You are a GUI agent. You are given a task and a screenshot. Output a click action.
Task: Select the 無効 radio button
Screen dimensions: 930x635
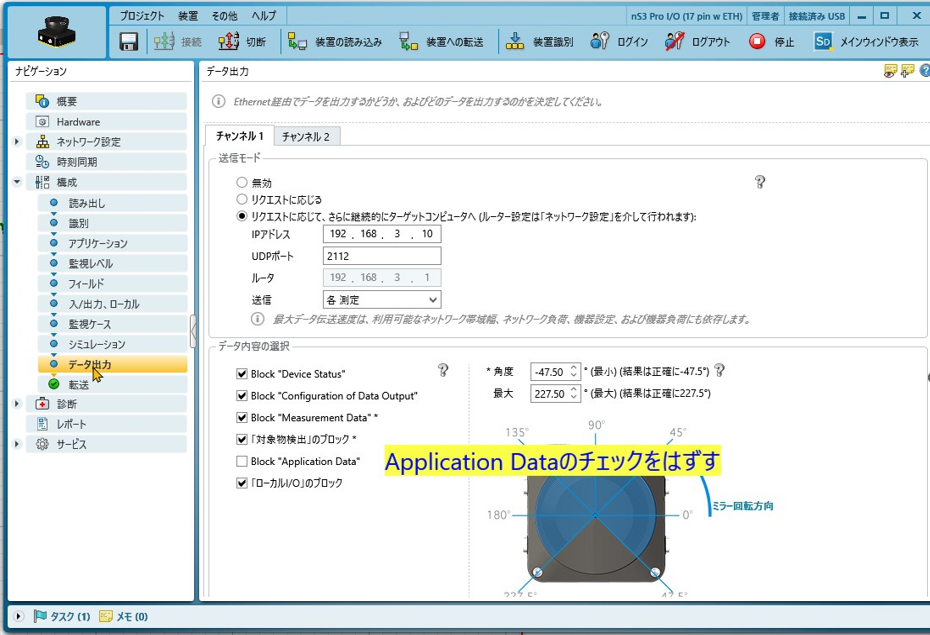point(240,182)
